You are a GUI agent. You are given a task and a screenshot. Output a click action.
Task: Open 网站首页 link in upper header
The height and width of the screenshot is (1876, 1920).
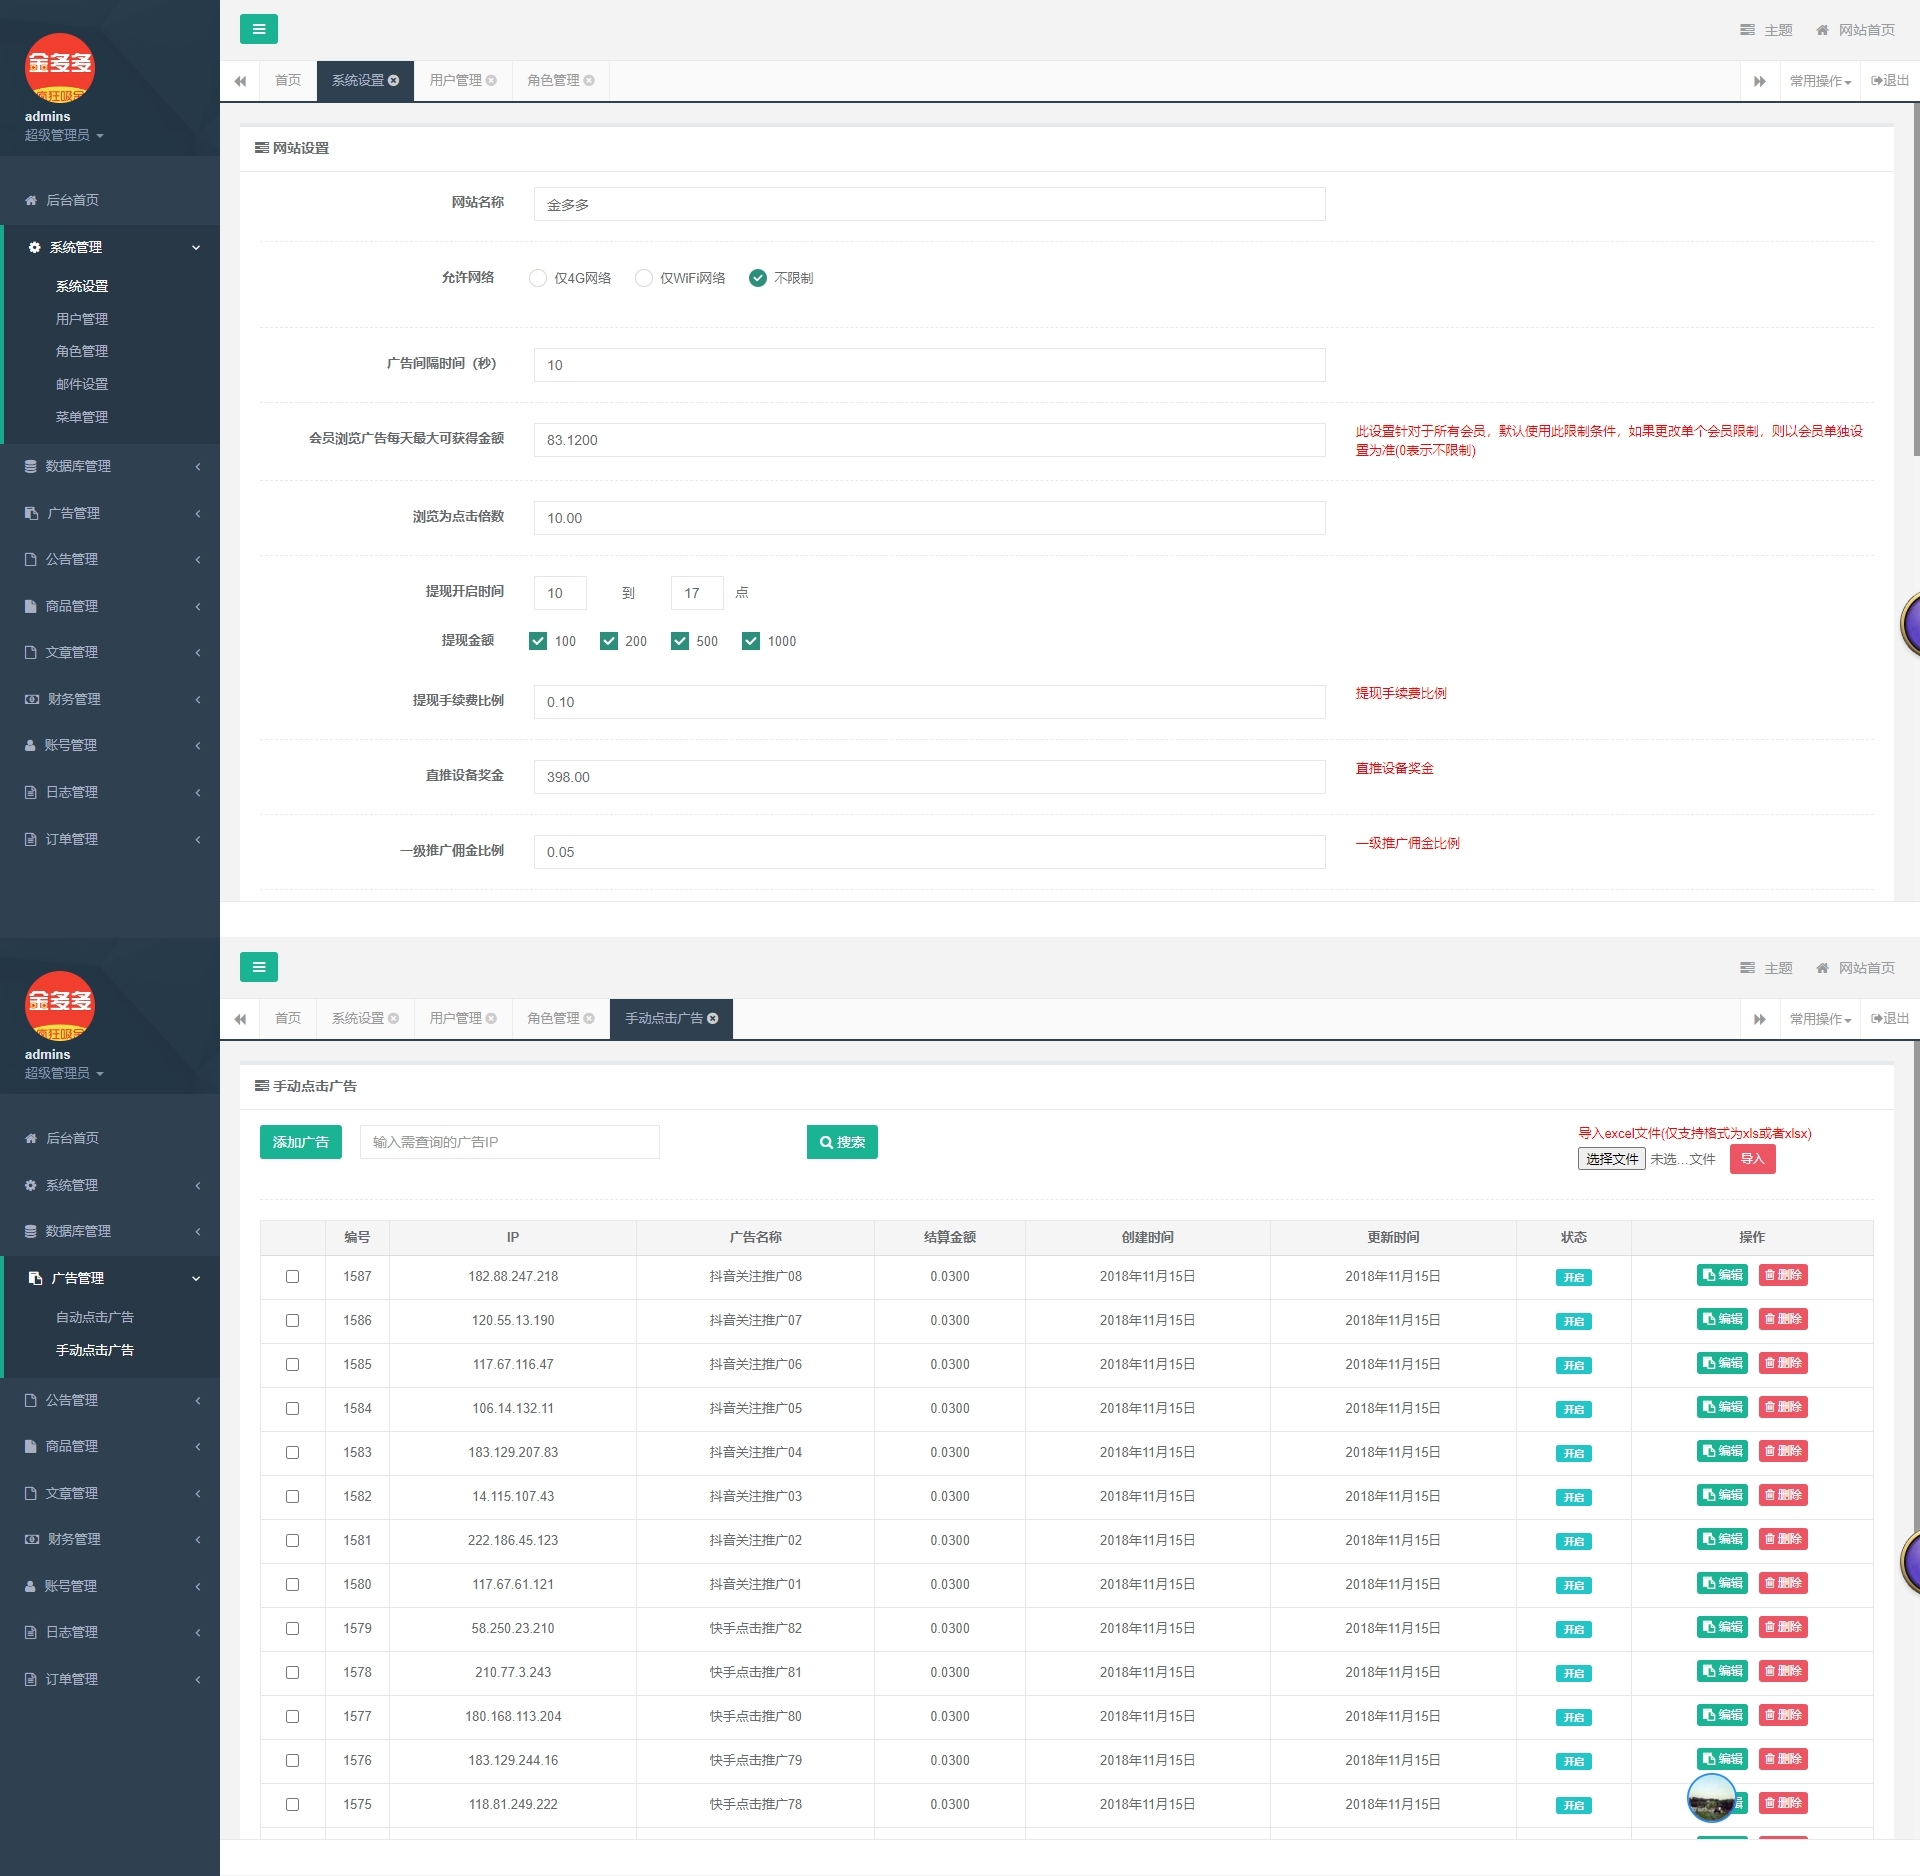pos(1855,30)
